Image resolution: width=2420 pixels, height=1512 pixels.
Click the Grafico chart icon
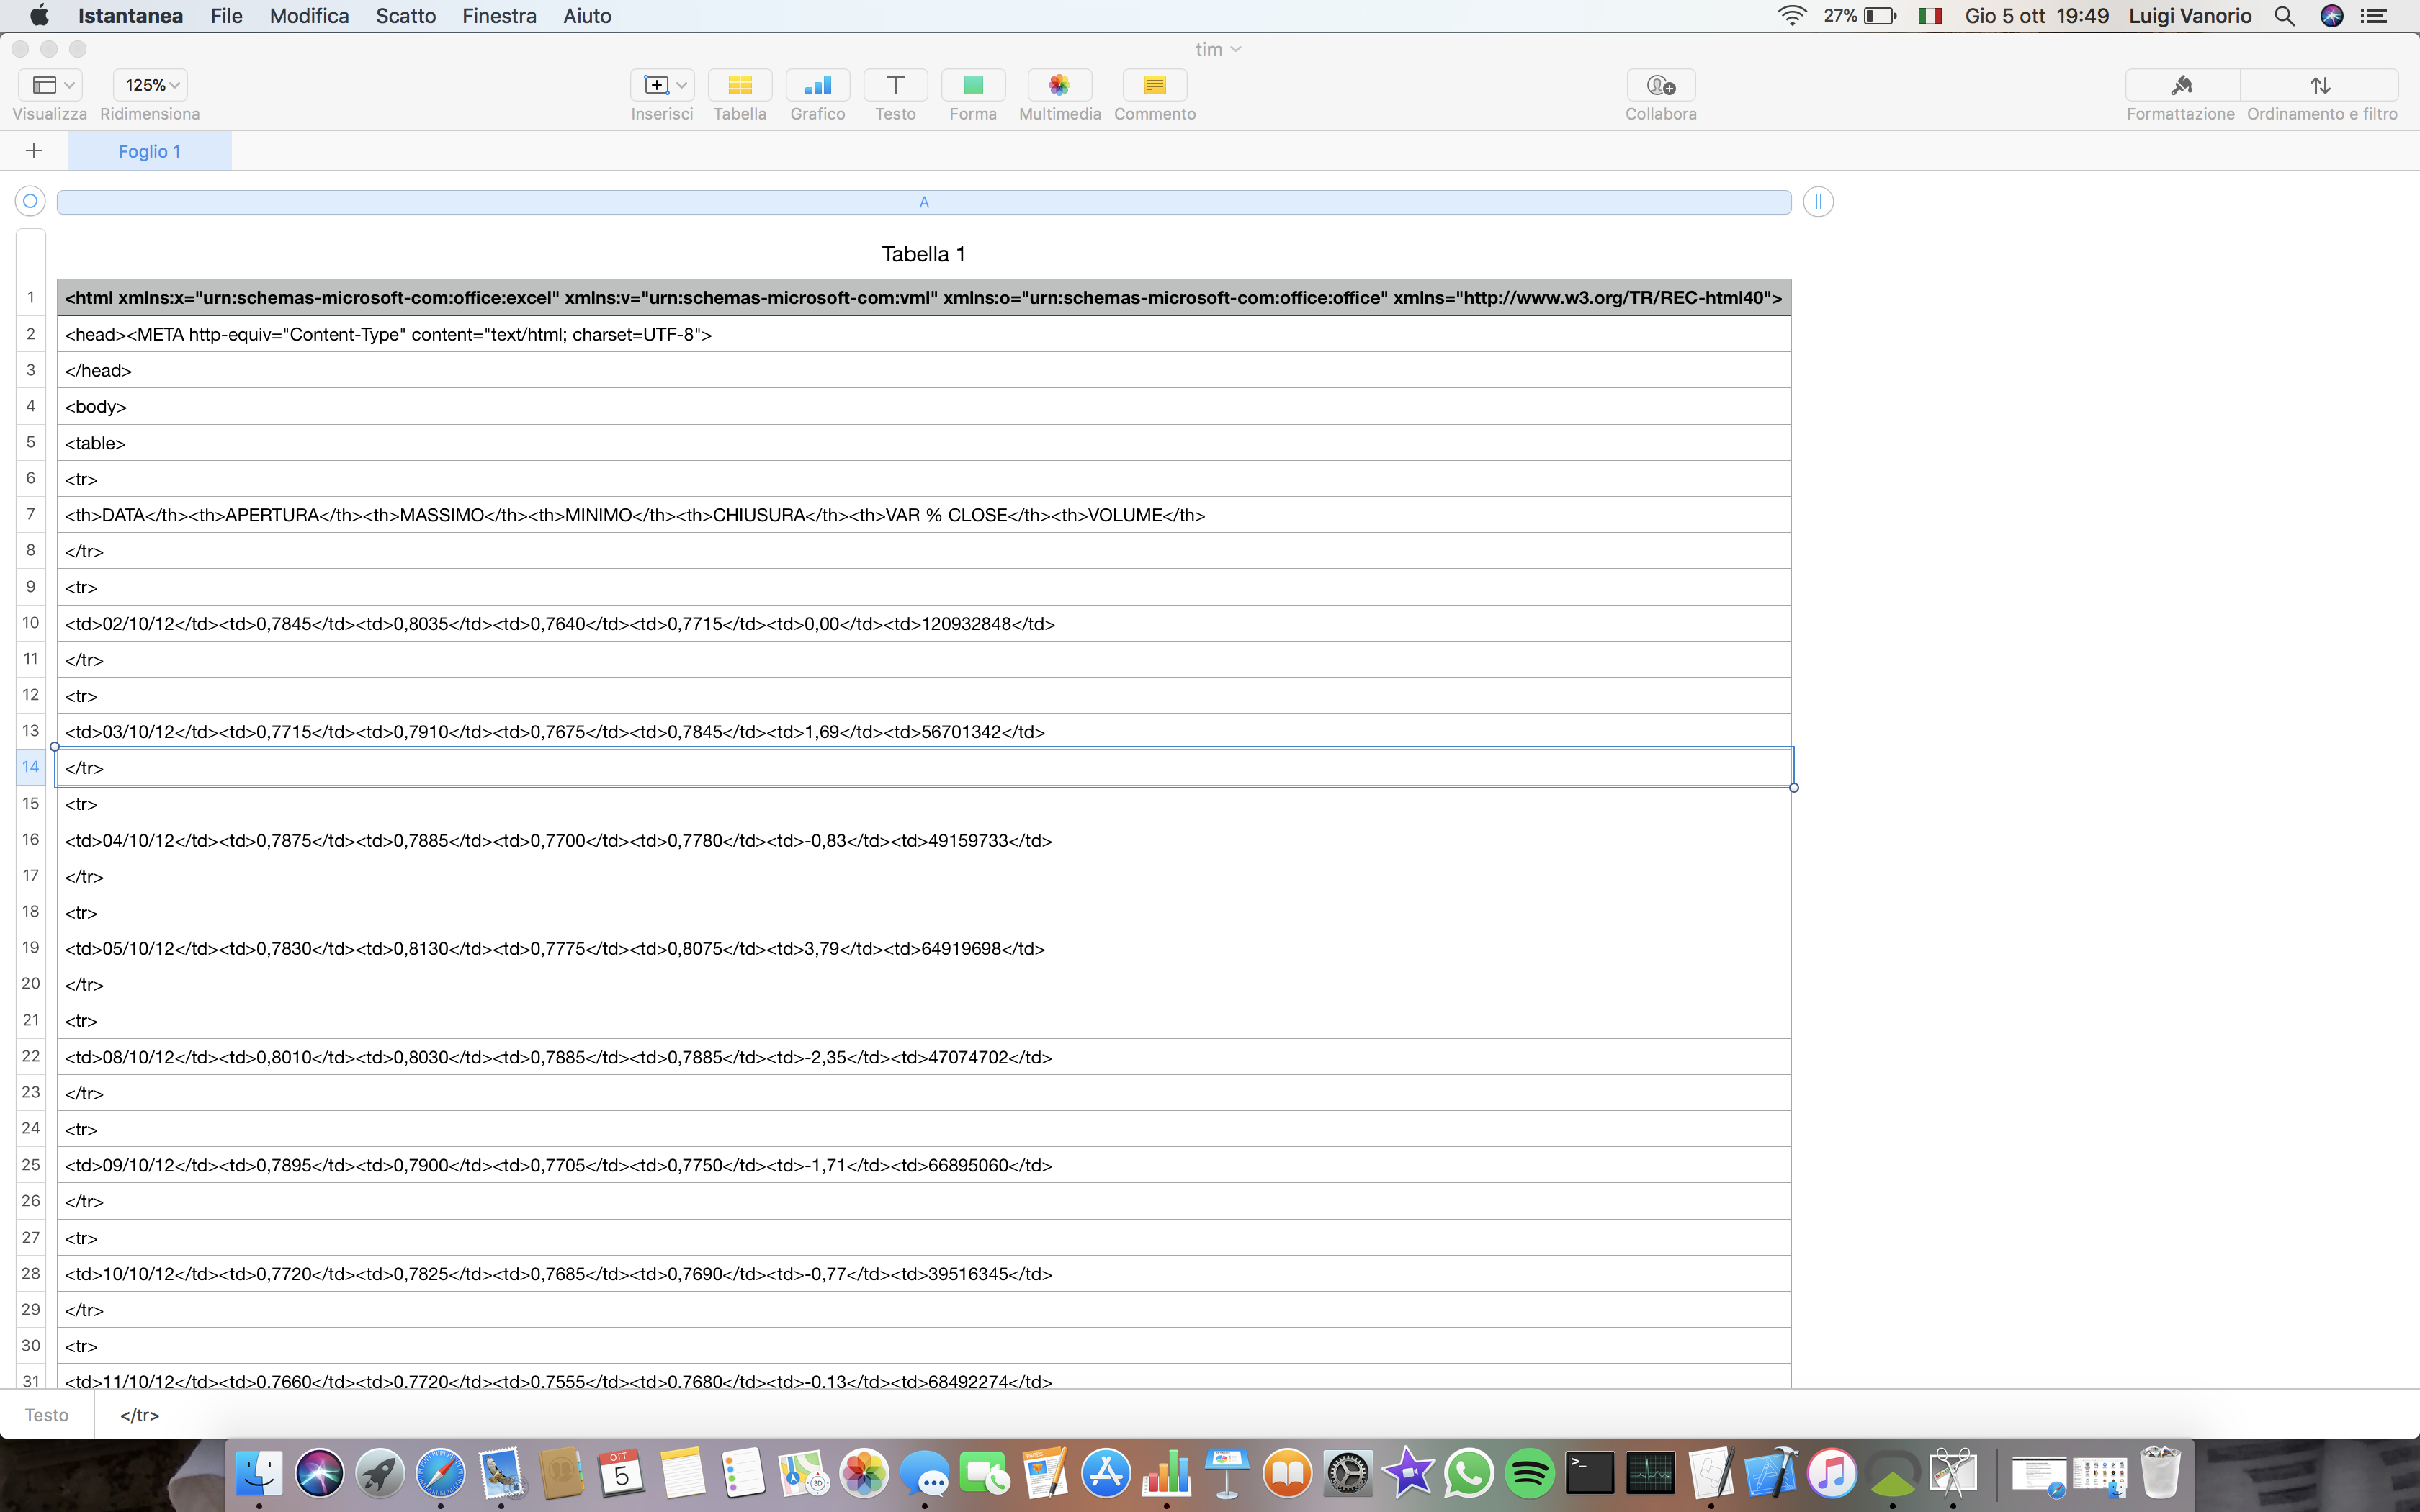(817, 85)
